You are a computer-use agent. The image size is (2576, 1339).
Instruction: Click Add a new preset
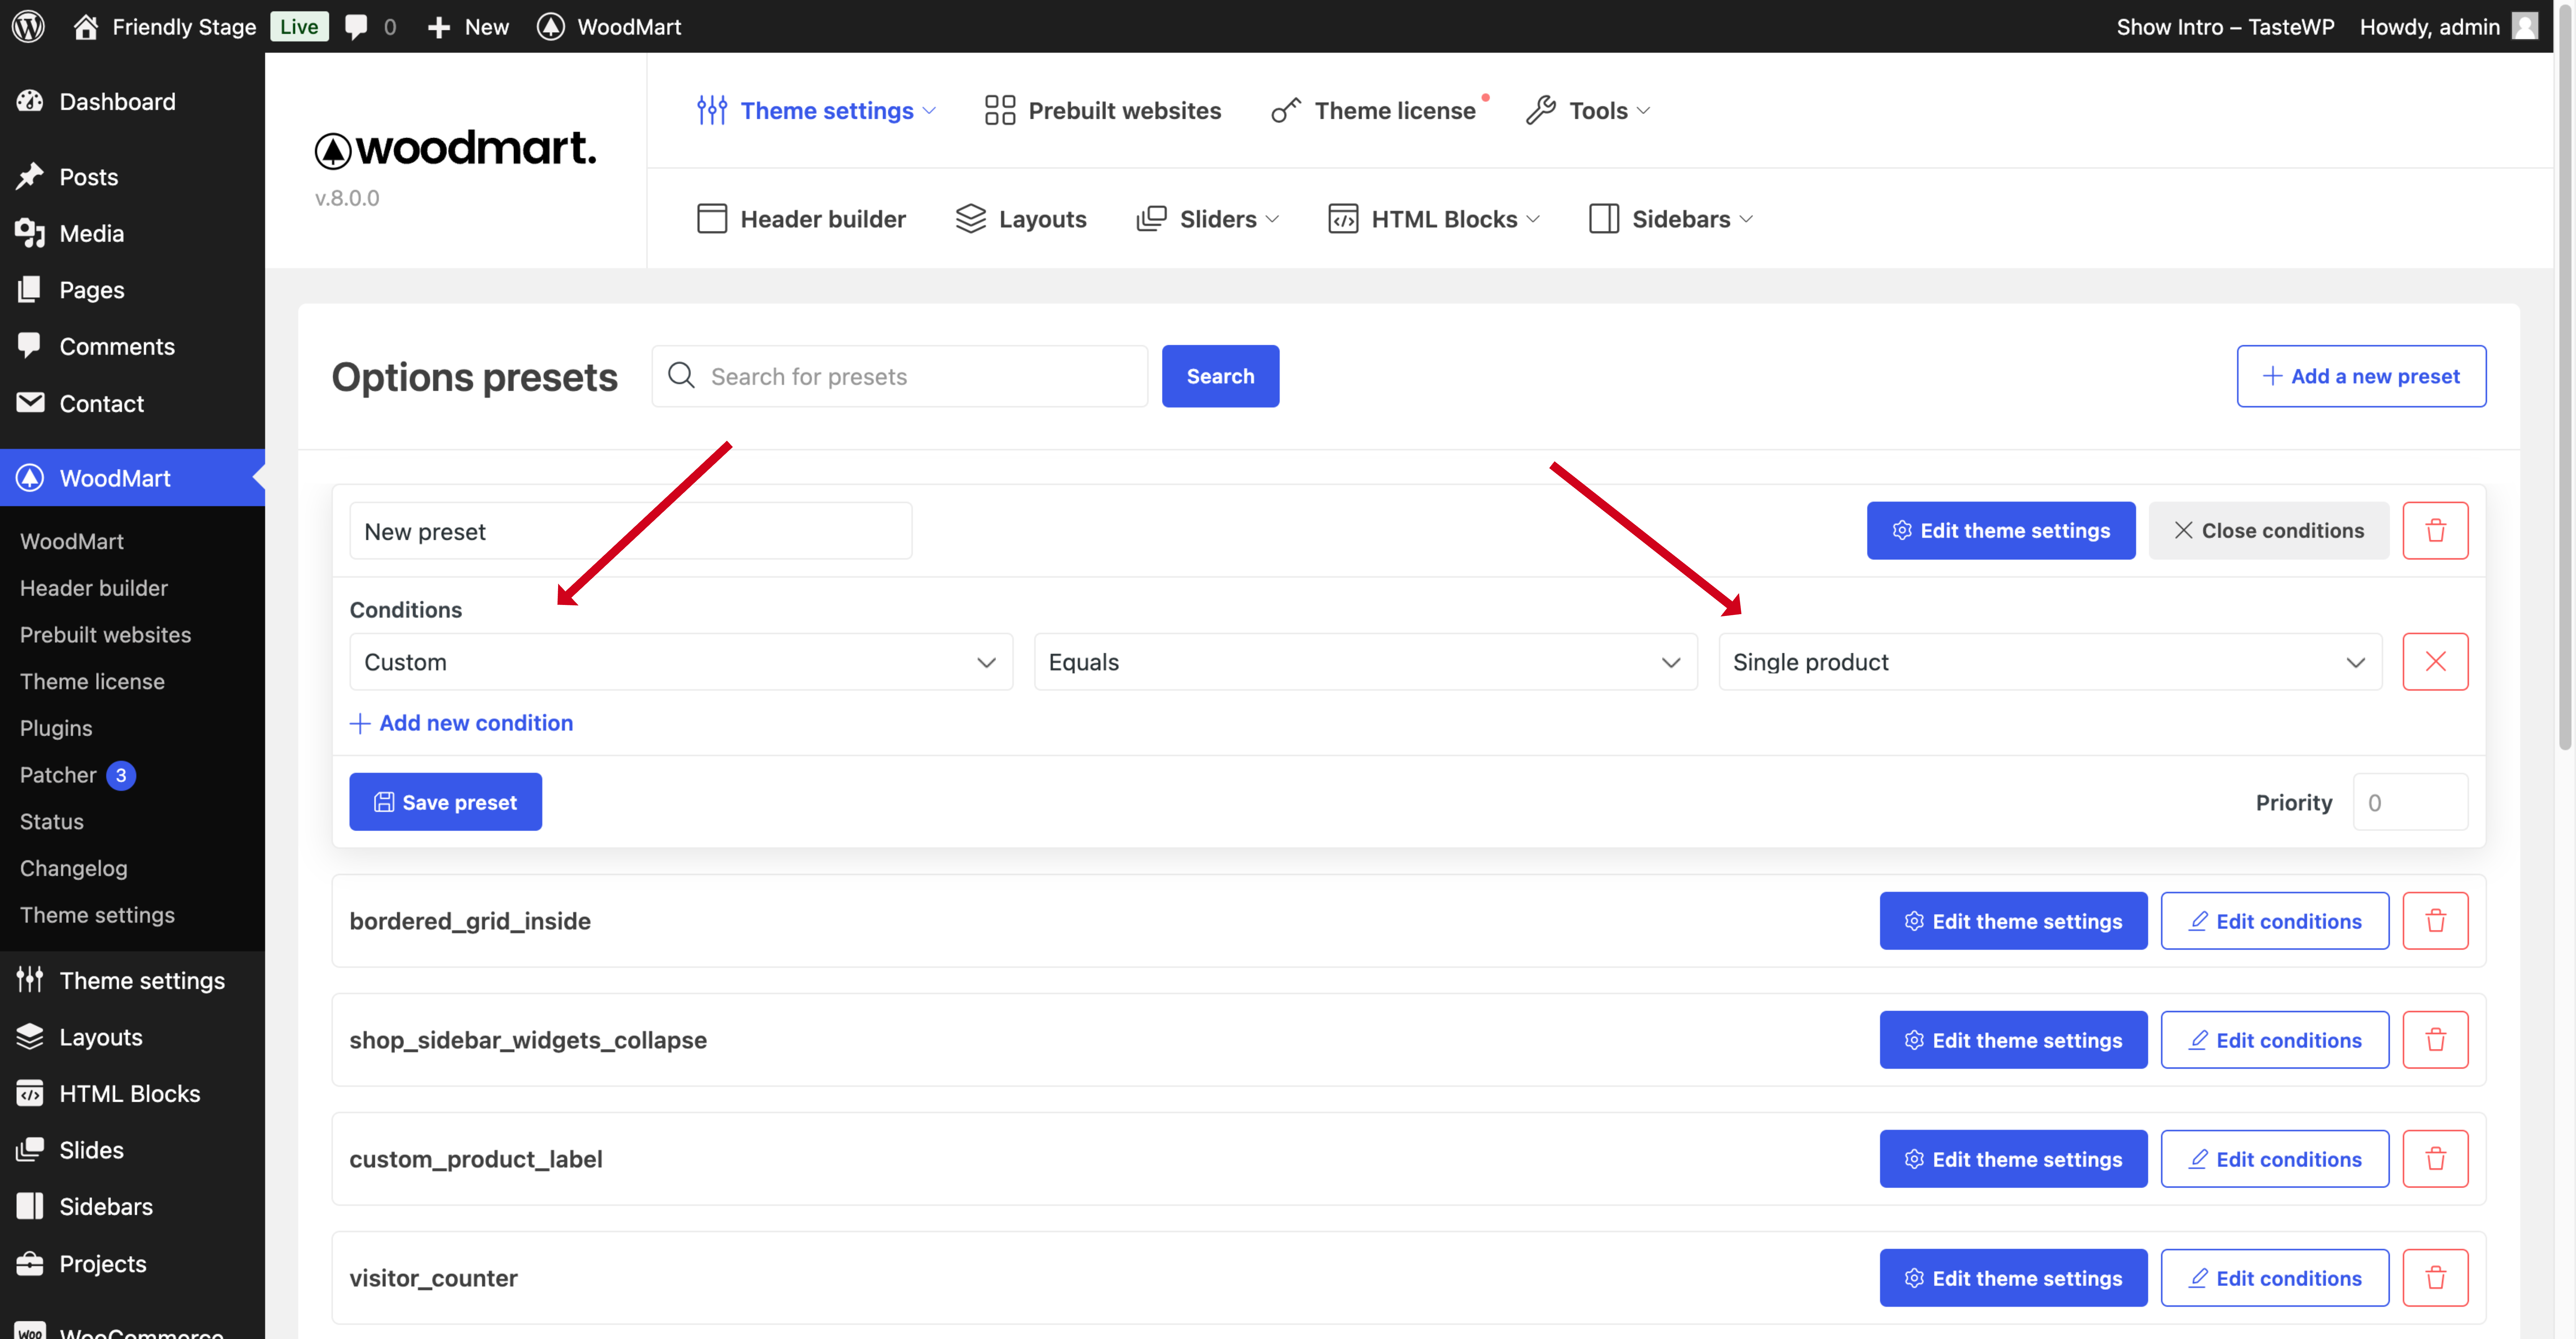[2361, 376]
